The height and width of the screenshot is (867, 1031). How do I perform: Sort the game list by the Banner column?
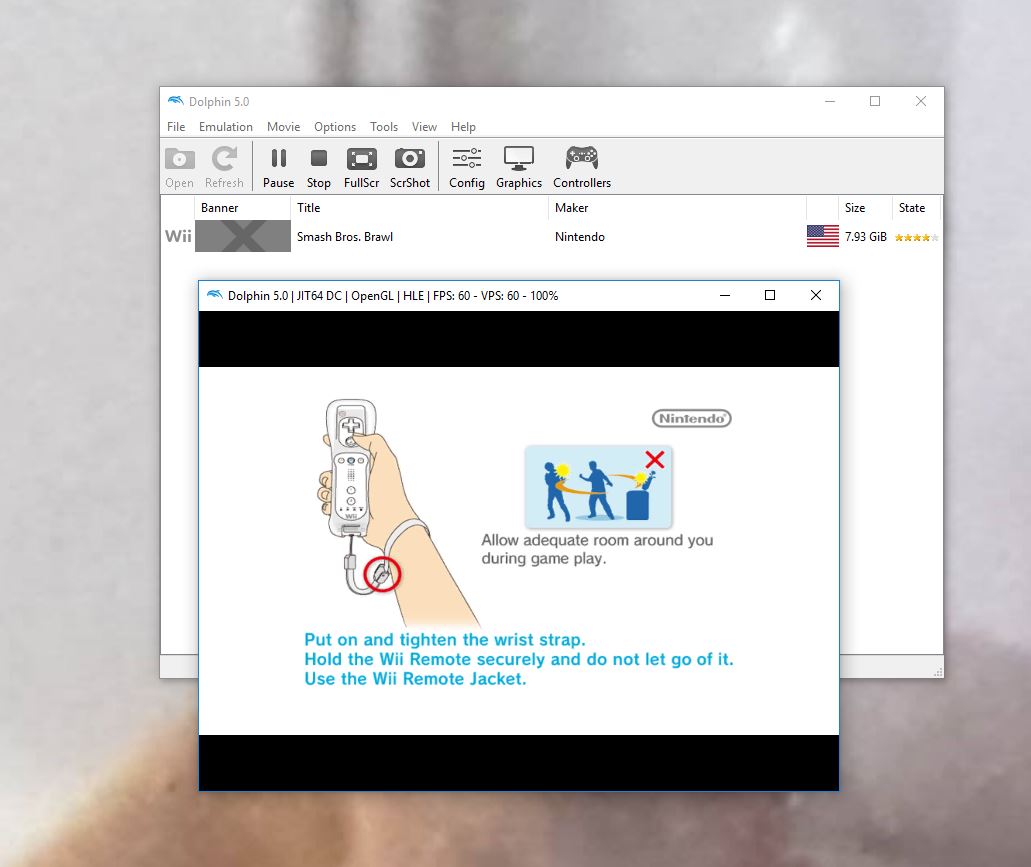click(242, 208)
